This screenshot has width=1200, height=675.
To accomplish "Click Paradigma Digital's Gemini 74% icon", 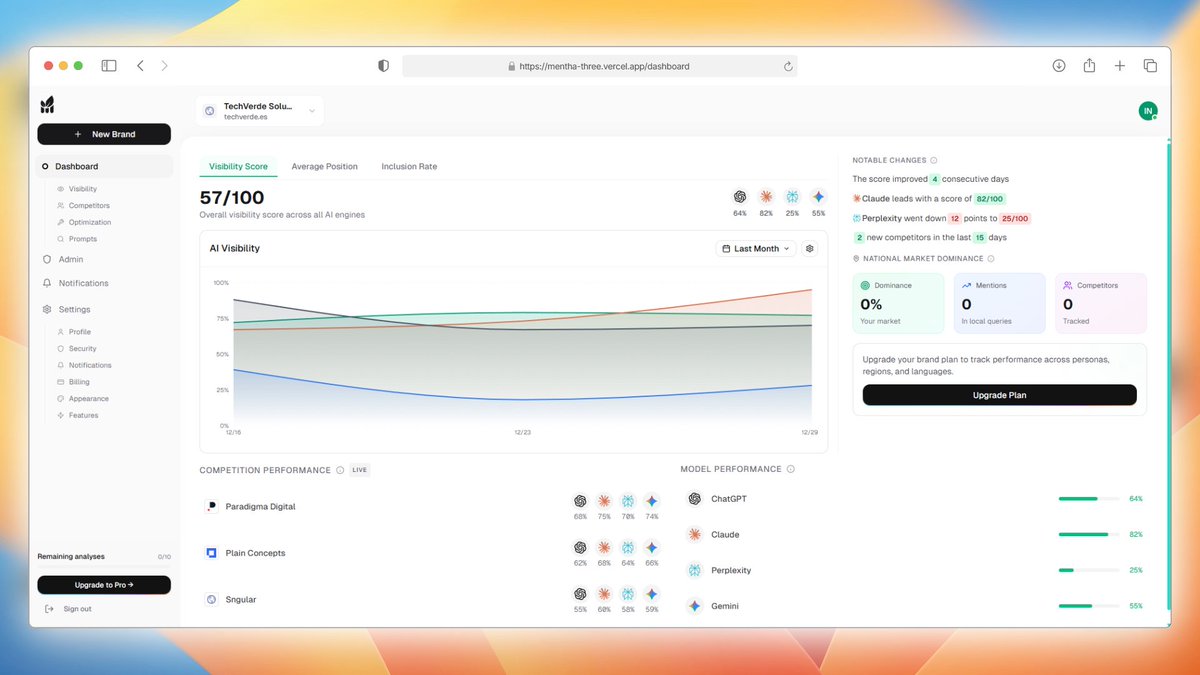I will click(x=652, y=501).
